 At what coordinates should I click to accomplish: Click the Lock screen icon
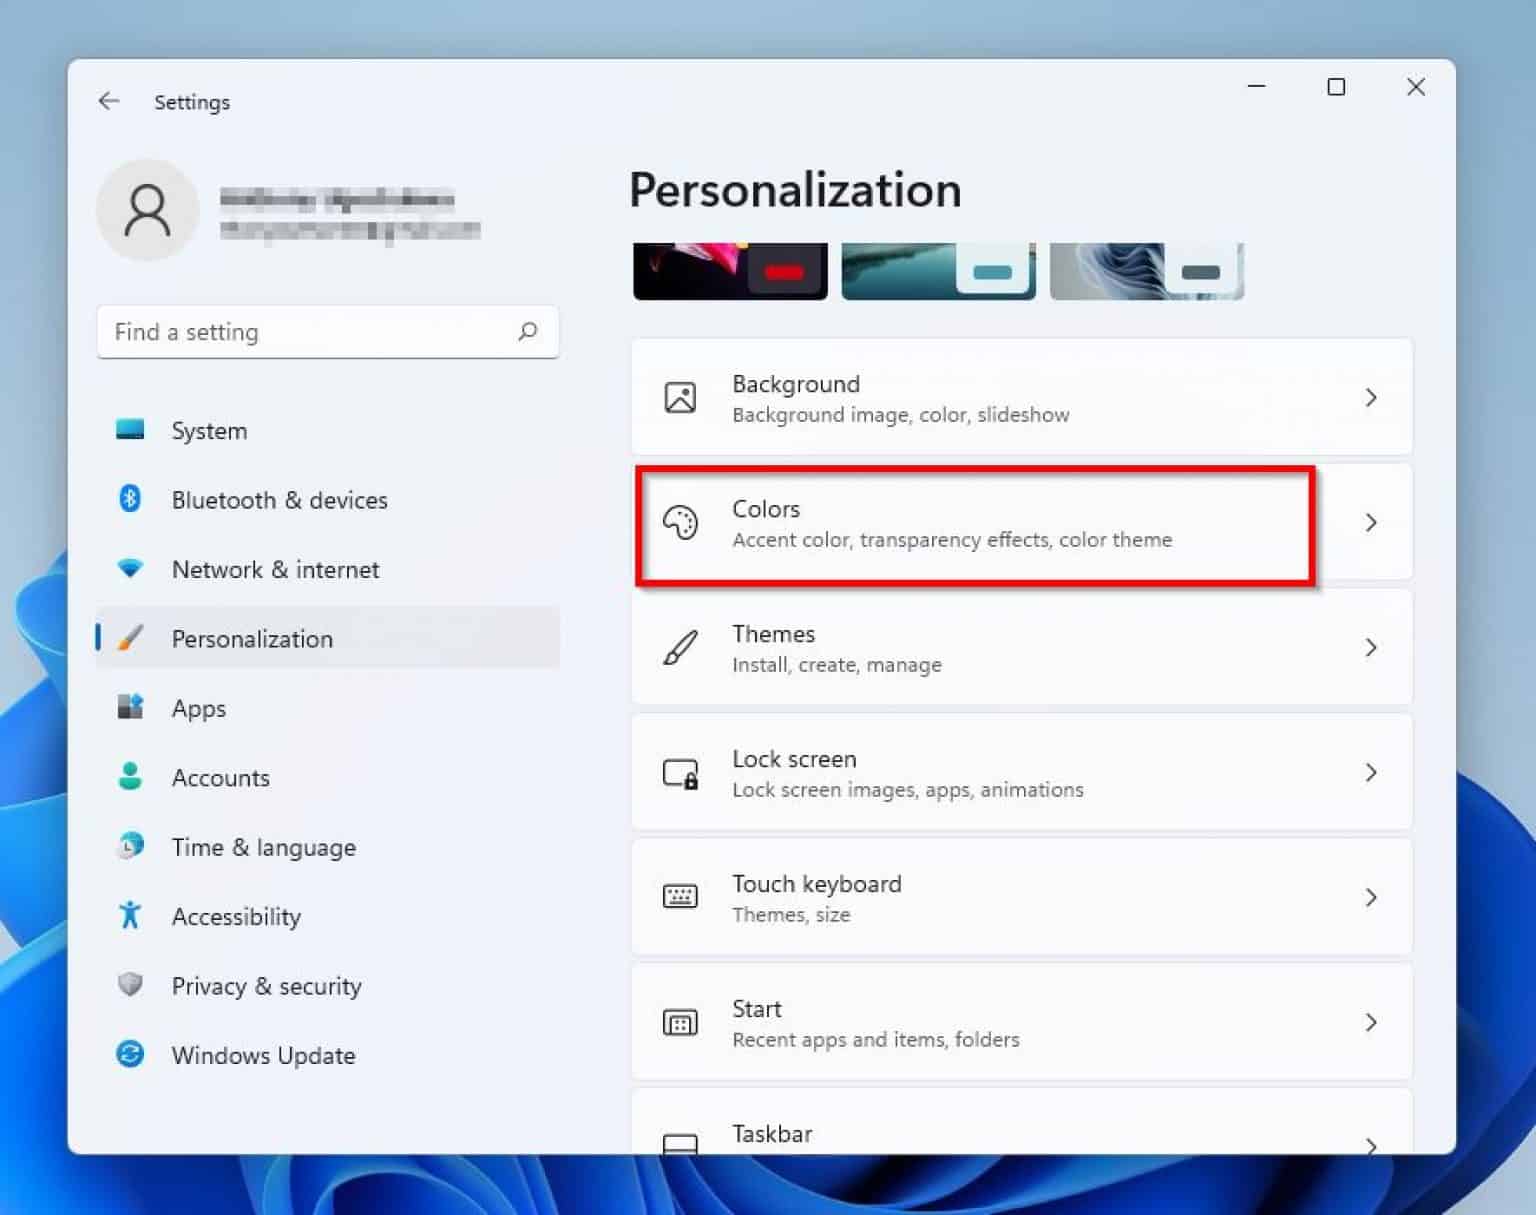(x=681, y=772)
